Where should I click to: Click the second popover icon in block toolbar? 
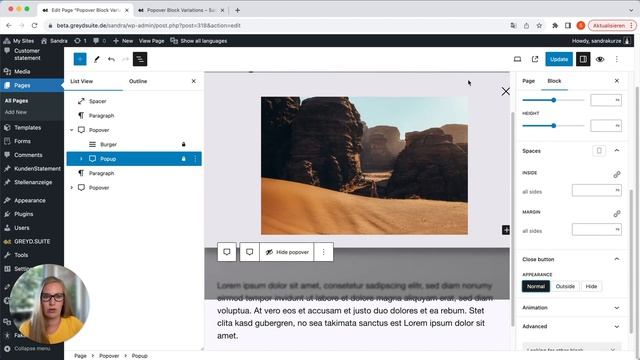click(249, 252)
